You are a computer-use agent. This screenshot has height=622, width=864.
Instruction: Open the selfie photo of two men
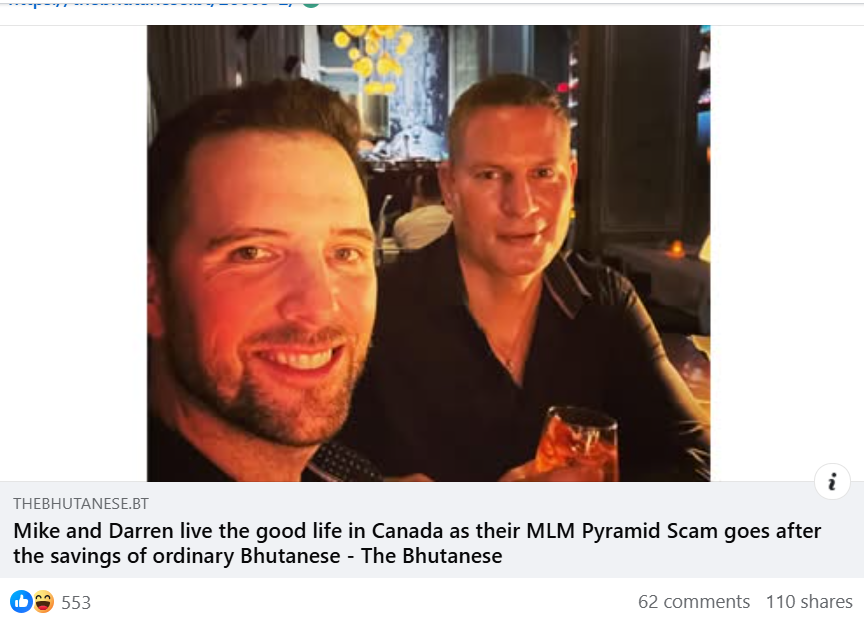pyautogui.click(x=428, y=253)
